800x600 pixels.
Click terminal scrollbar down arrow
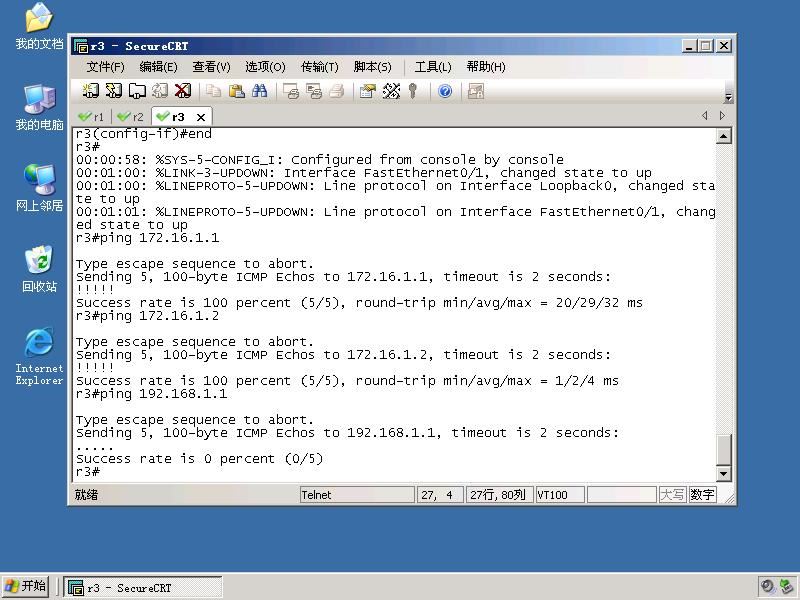point(724,473)
